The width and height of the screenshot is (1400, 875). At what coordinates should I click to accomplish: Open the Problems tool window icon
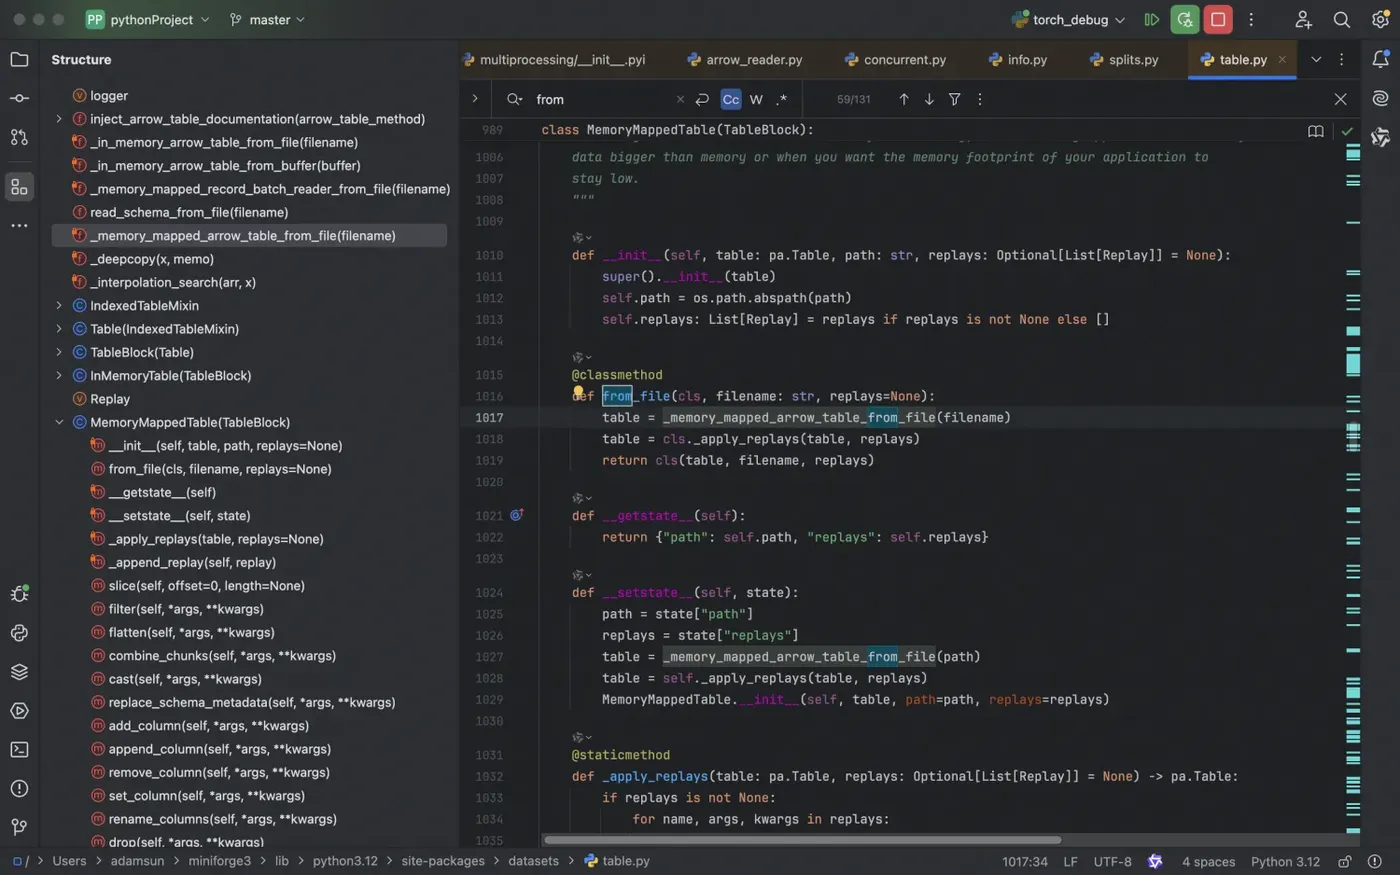pyautogui.click(x=19, y=789)
